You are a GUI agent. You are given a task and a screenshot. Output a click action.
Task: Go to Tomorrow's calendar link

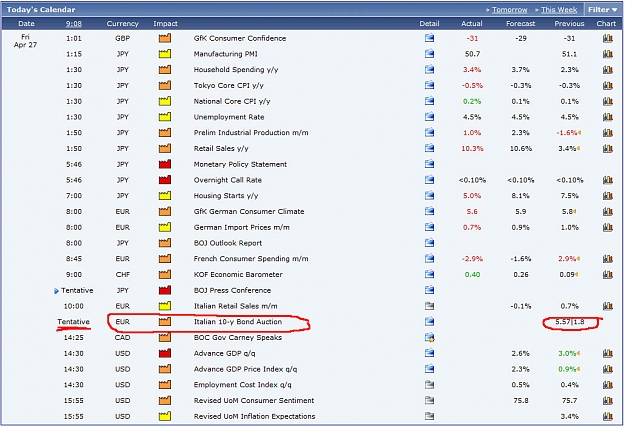509,10
